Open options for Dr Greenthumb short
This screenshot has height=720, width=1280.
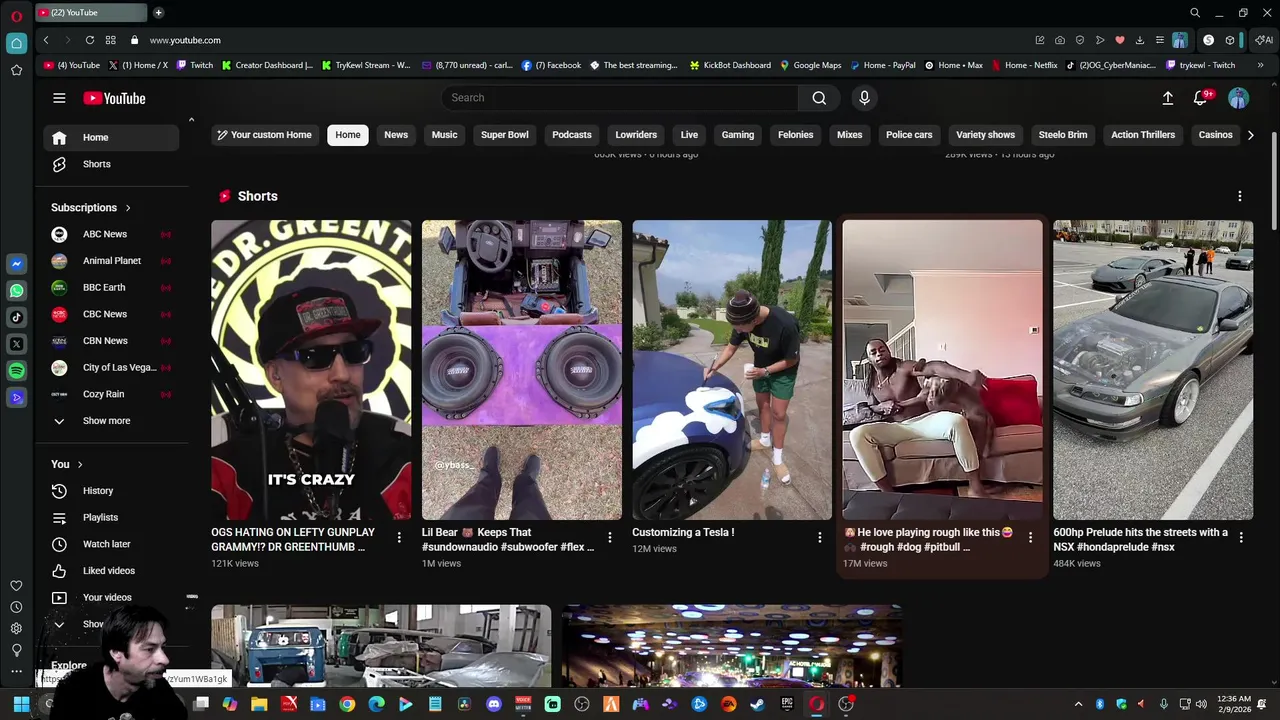399,538
